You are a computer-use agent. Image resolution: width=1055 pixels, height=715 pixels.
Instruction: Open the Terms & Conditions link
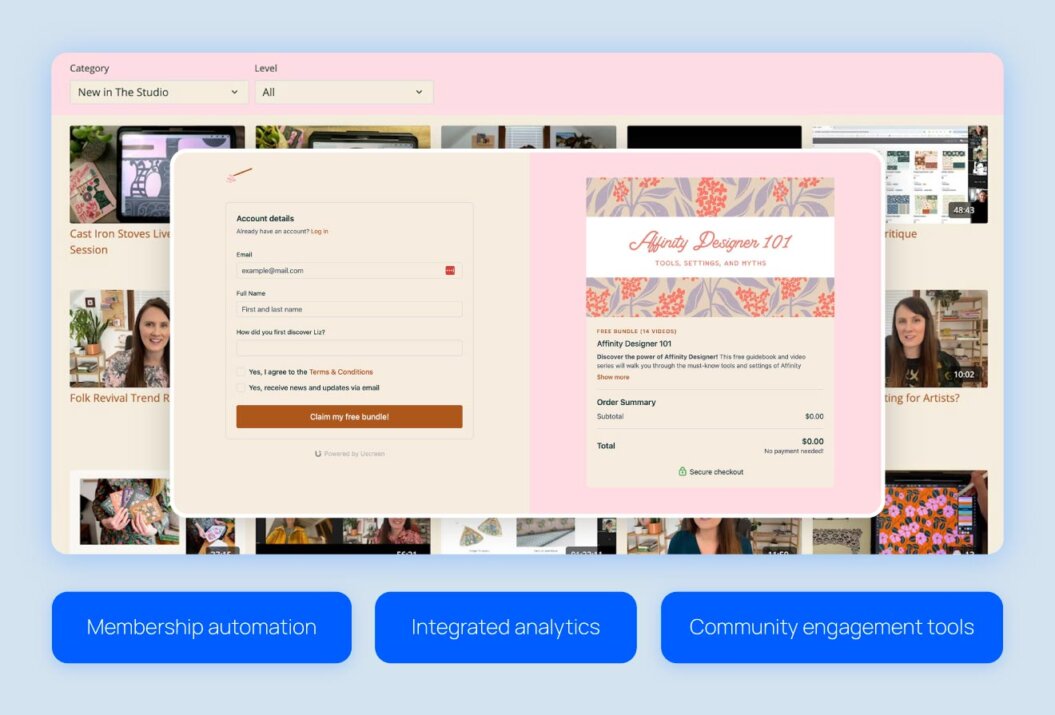tap(342, 372)
